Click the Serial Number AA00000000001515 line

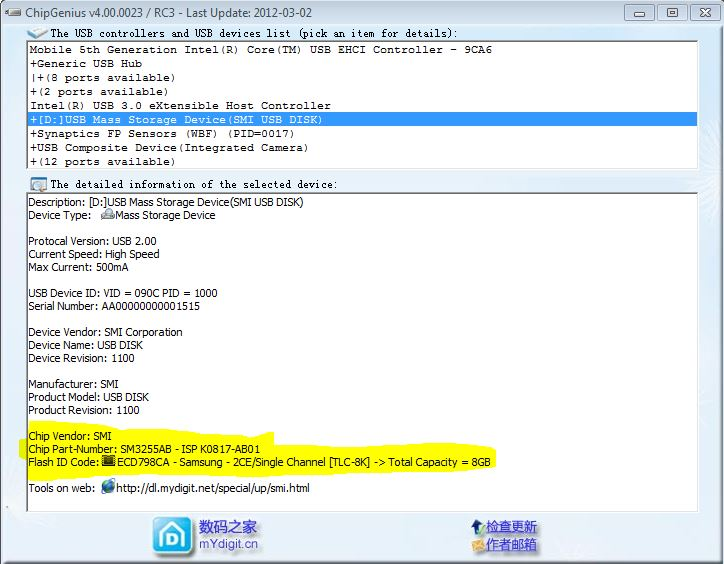tap(114, 306)
